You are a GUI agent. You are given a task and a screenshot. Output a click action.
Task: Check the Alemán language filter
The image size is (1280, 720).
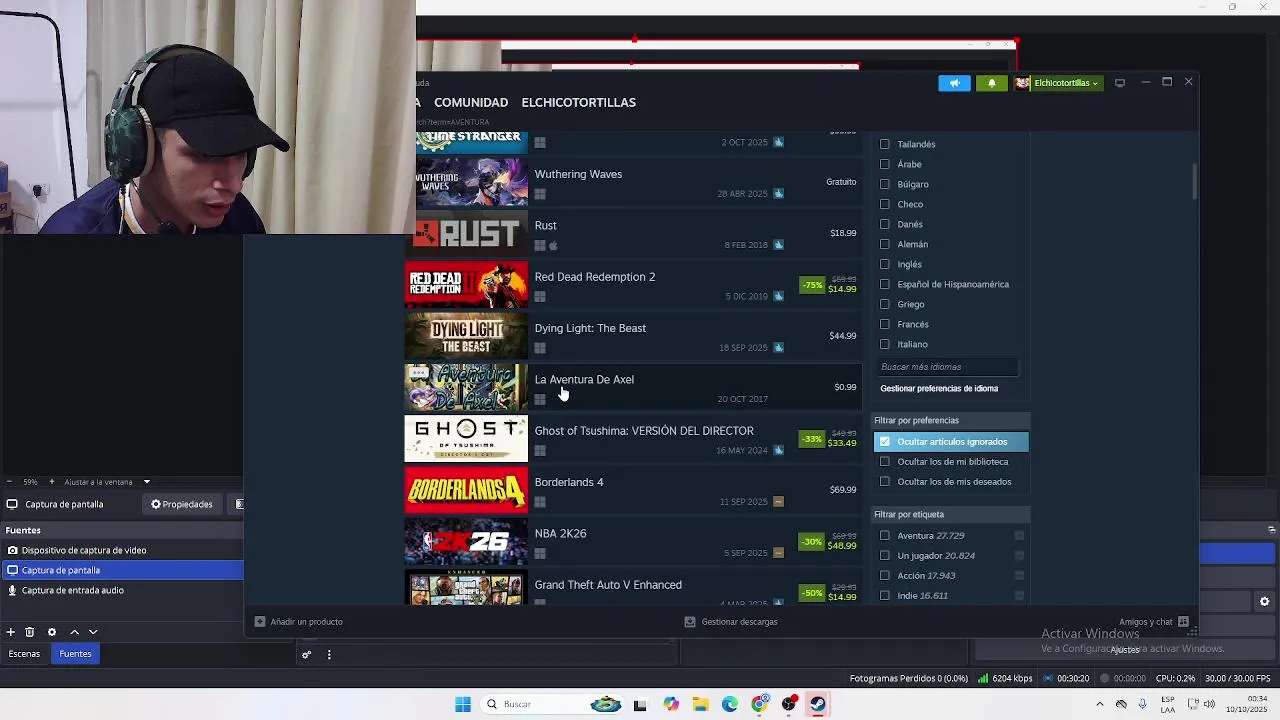coord(884,244)
